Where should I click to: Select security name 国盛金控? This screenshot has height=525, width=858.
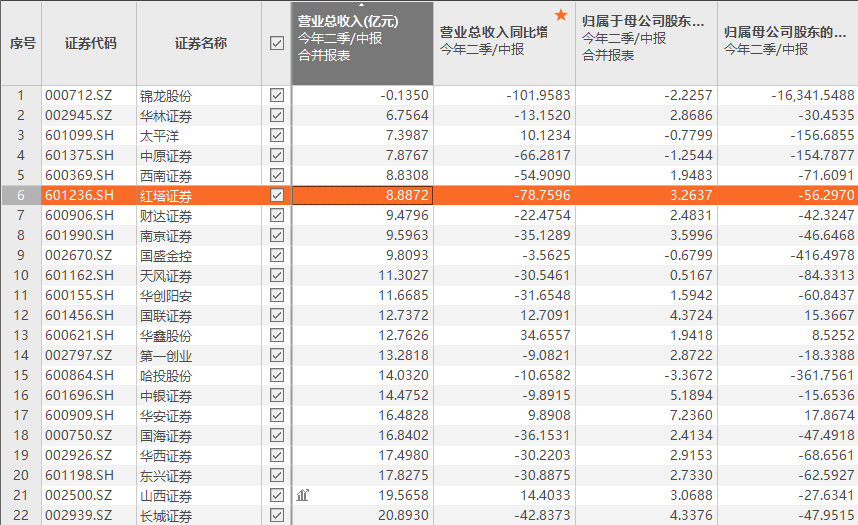point(166,256)
